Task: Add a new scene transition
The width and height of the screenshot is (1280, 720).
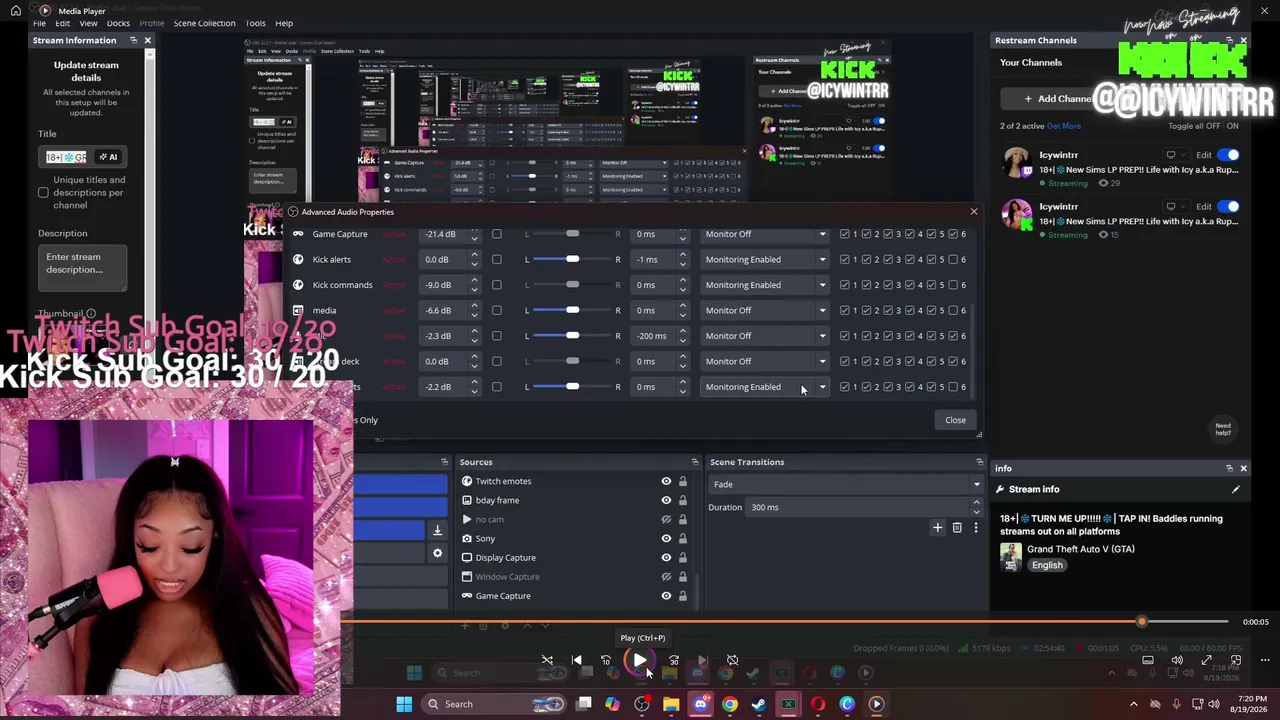Action: tap(937, 527)
